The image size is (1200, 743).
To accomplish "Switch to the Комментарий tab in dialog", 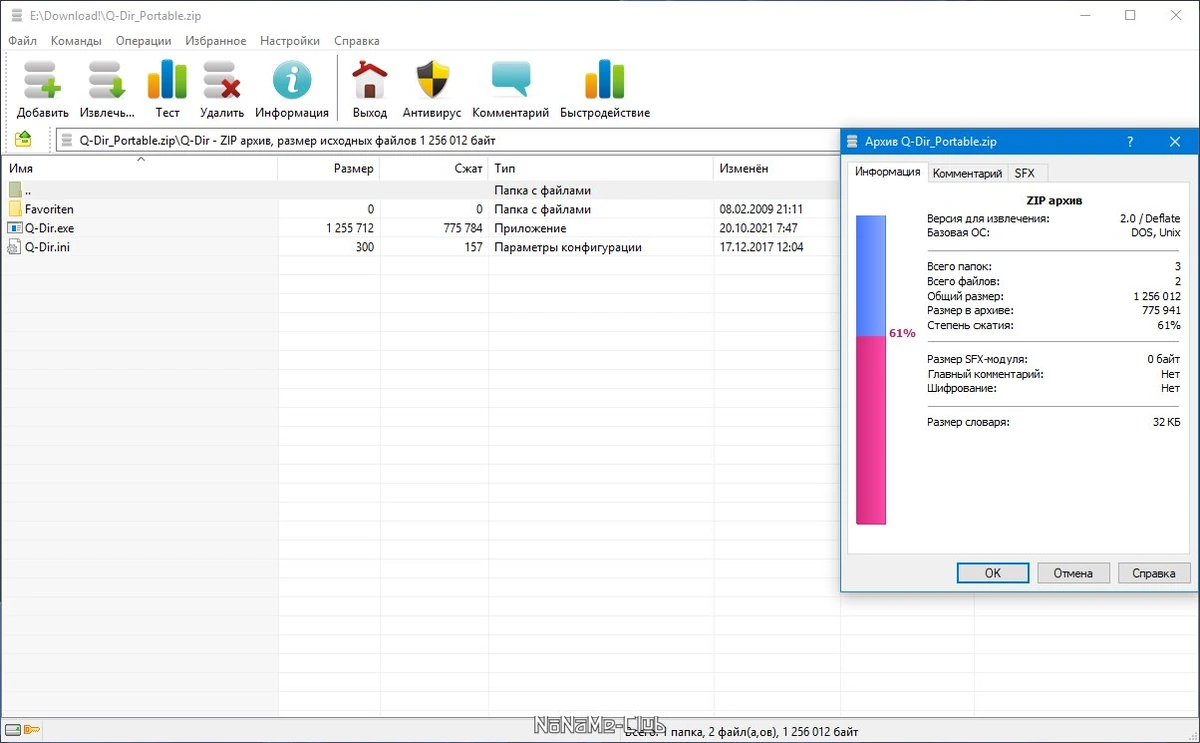I will tap(967, 173).
